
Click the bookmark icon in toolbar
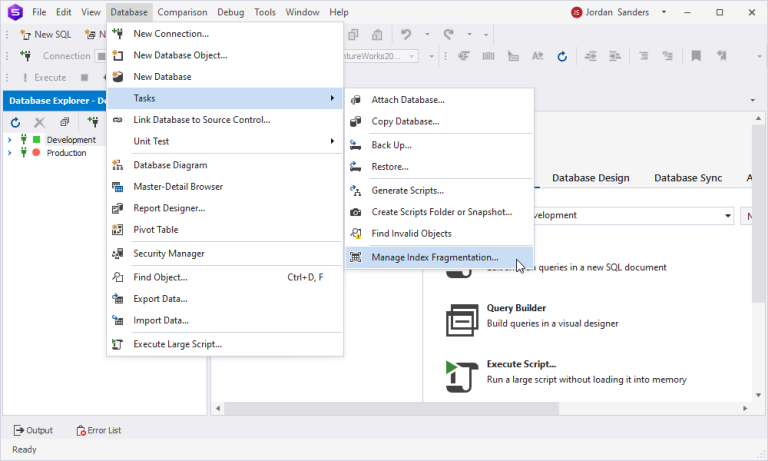[696, 56]
